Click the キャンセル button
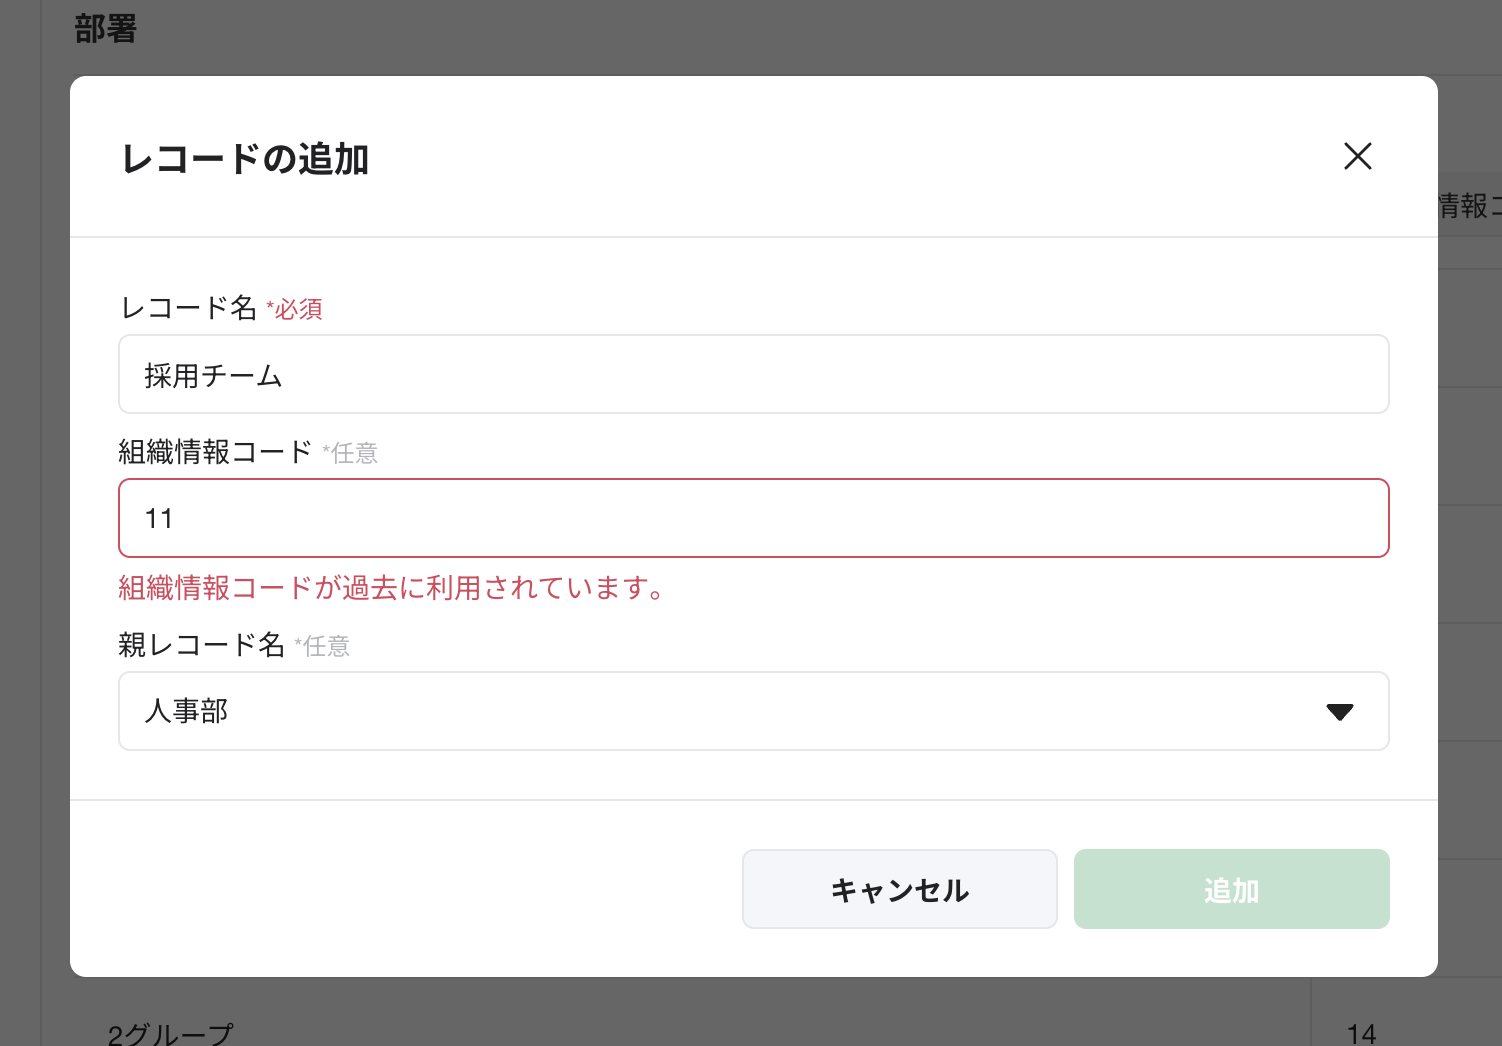This screenshot has width=1502, height=1046. pos(899,889)
